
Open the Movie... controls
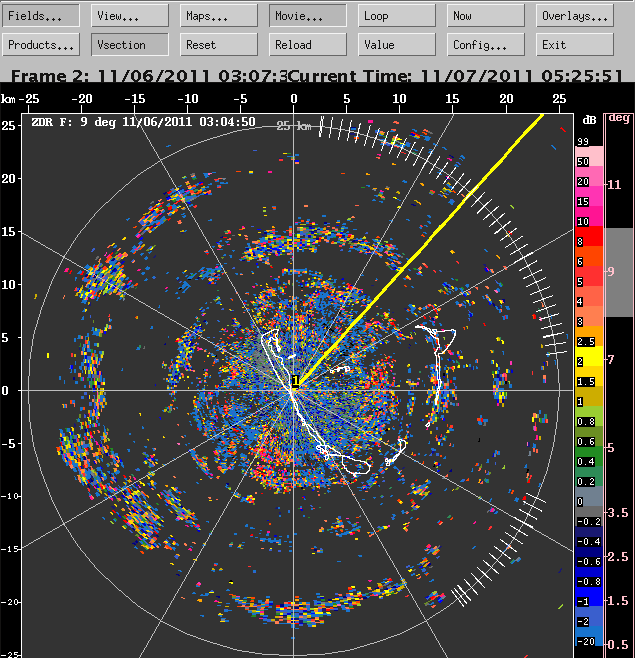point(308,16)
